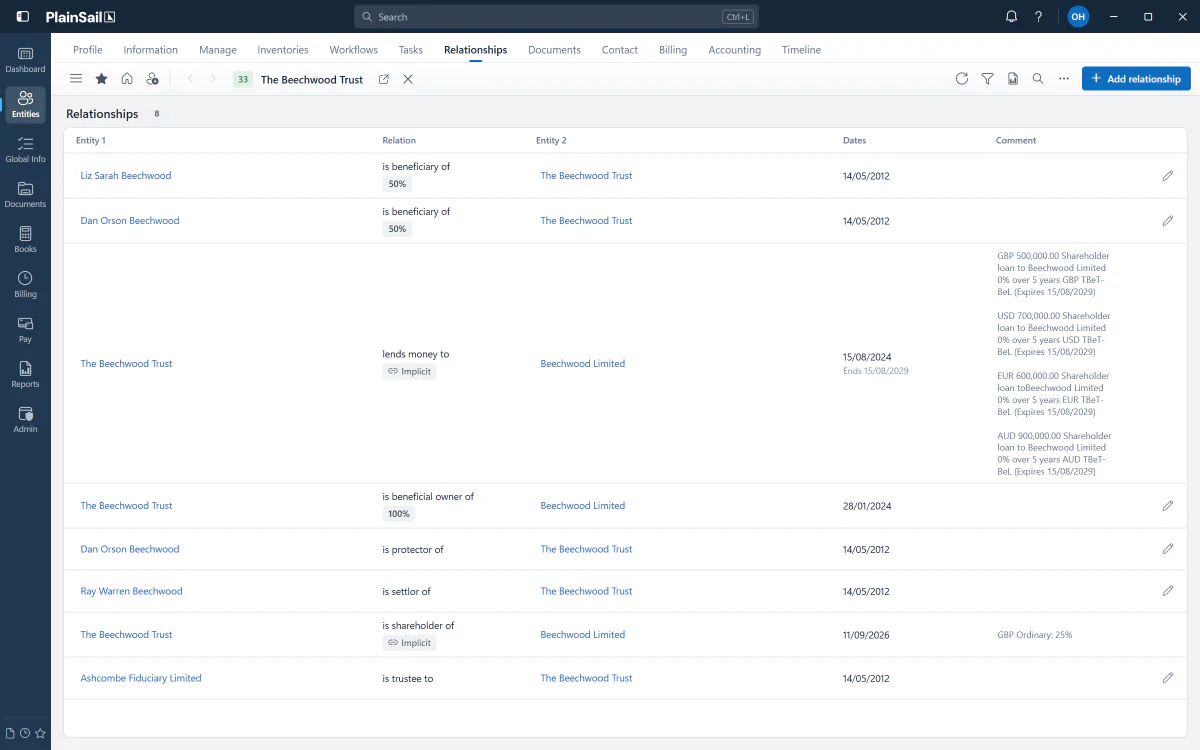Open the Liz Sarah Beechwood link

pyautogui.click(x=126, y=176)
